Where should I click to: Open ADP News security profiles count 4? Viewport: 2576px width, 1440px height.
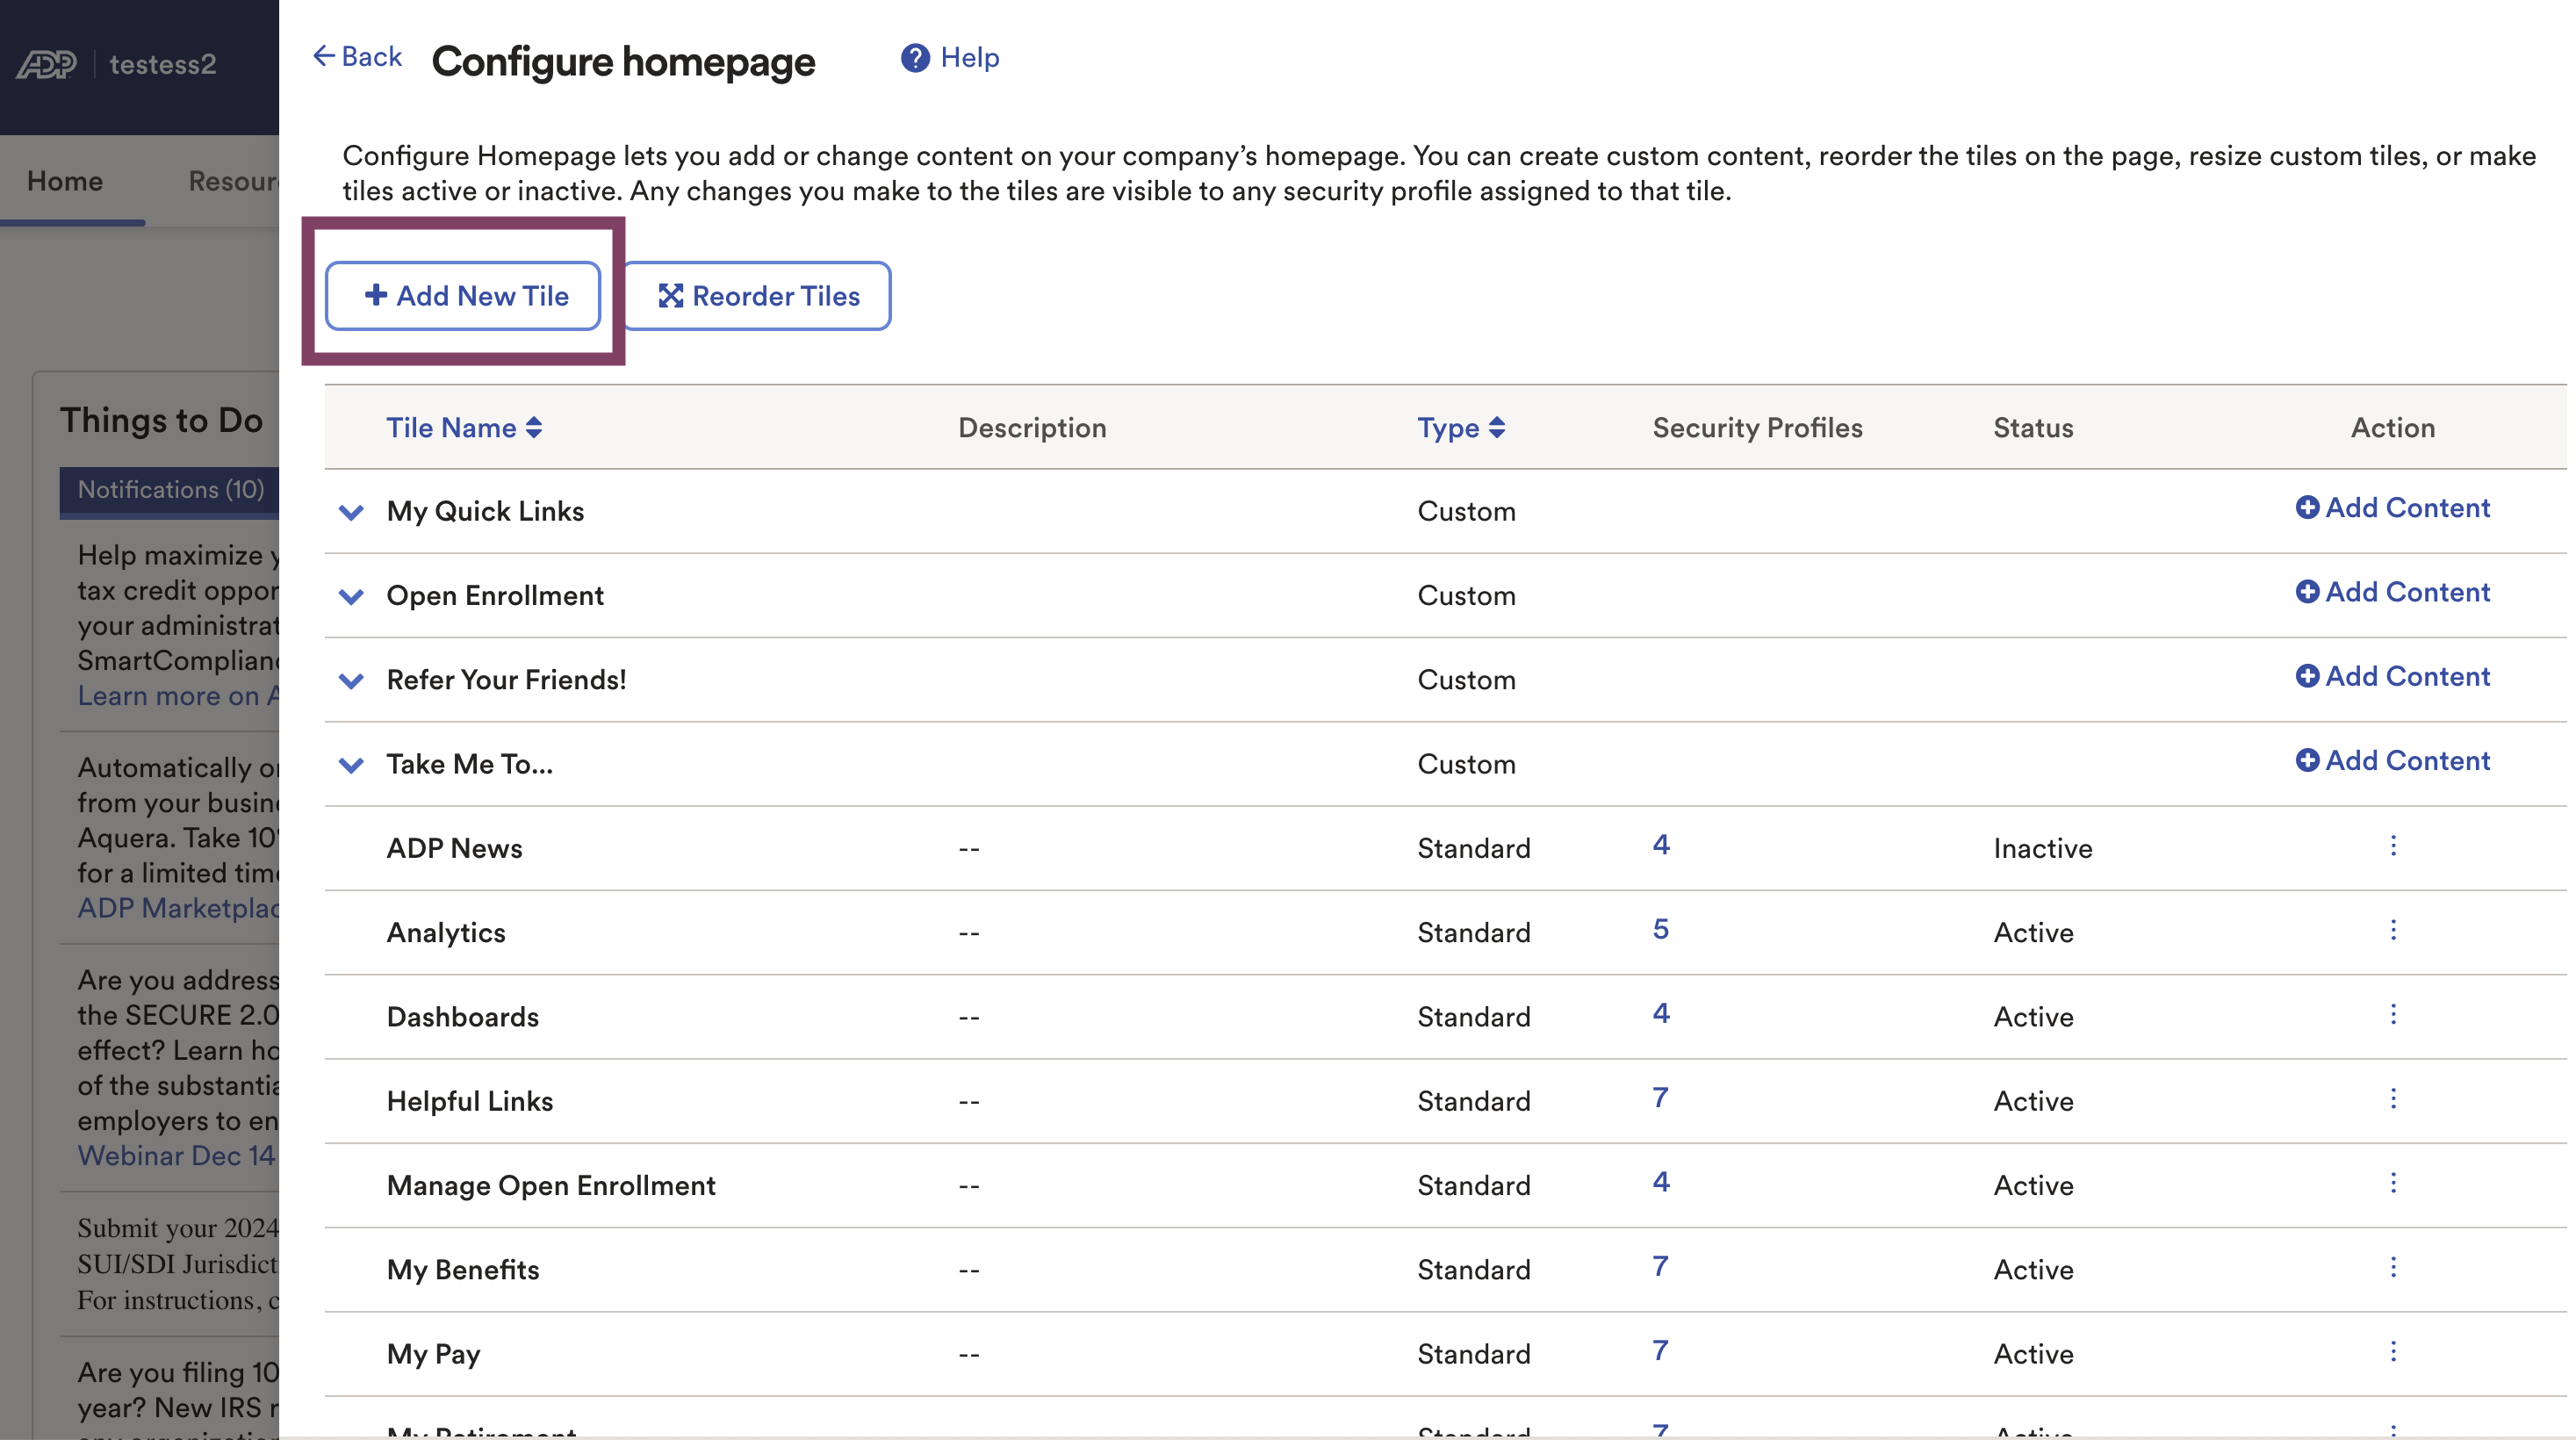coord(1660,845)
